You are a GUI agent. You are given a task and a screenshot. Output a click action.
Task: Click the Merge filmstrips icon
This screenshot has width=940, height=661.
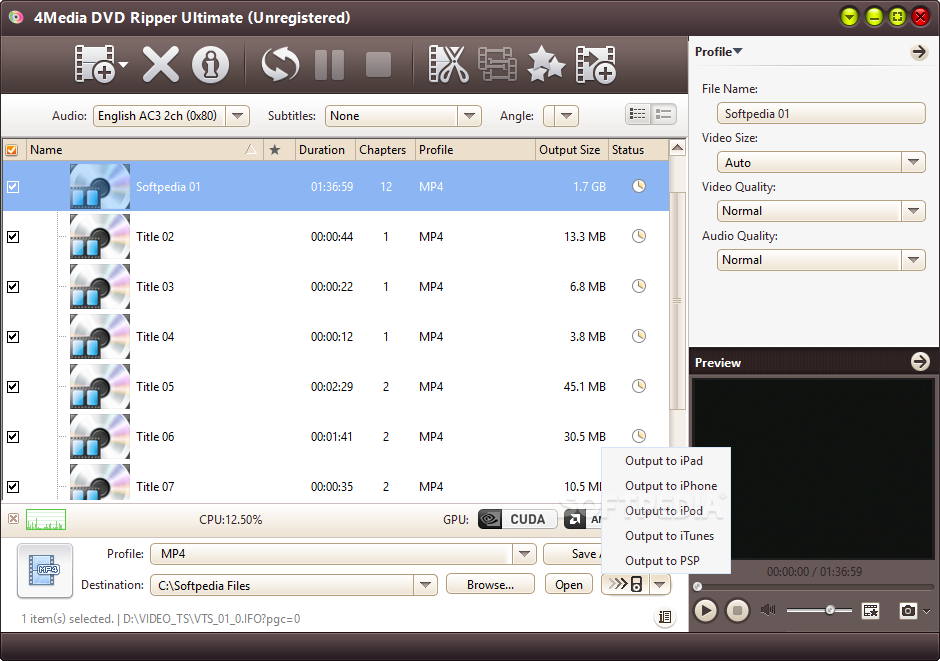tap(497, 64)
